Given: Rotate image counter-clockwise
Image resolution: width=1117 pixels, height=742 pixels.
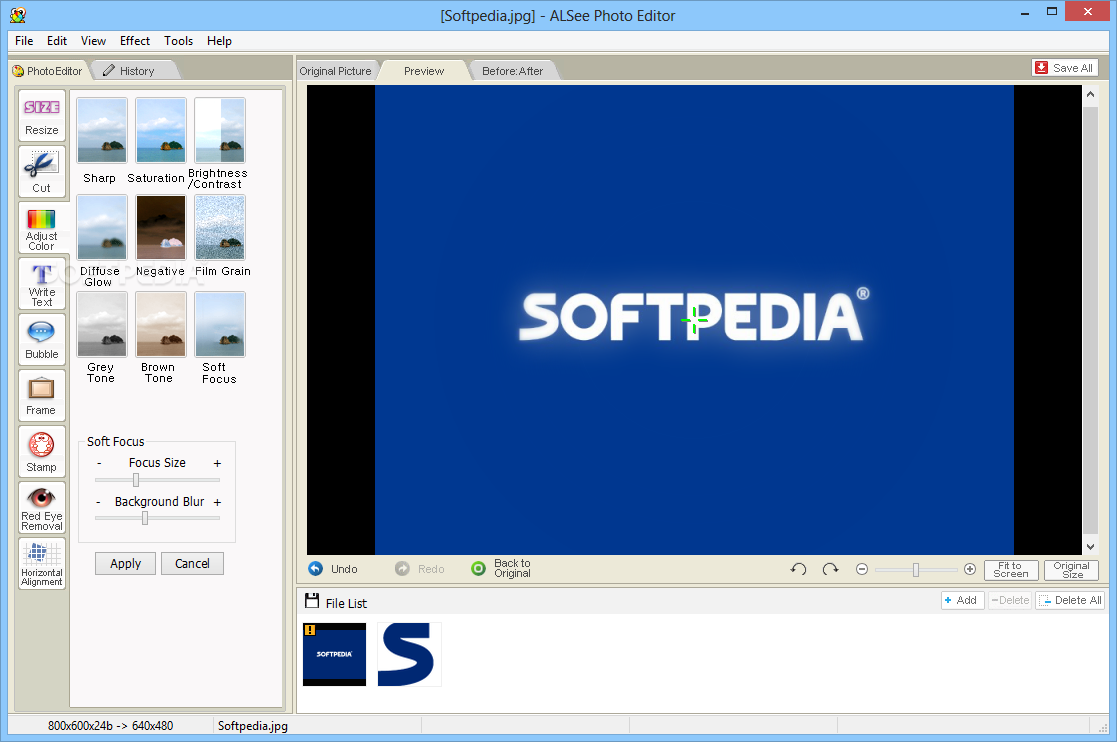Looking at the screenshot, I should (799, 569).
